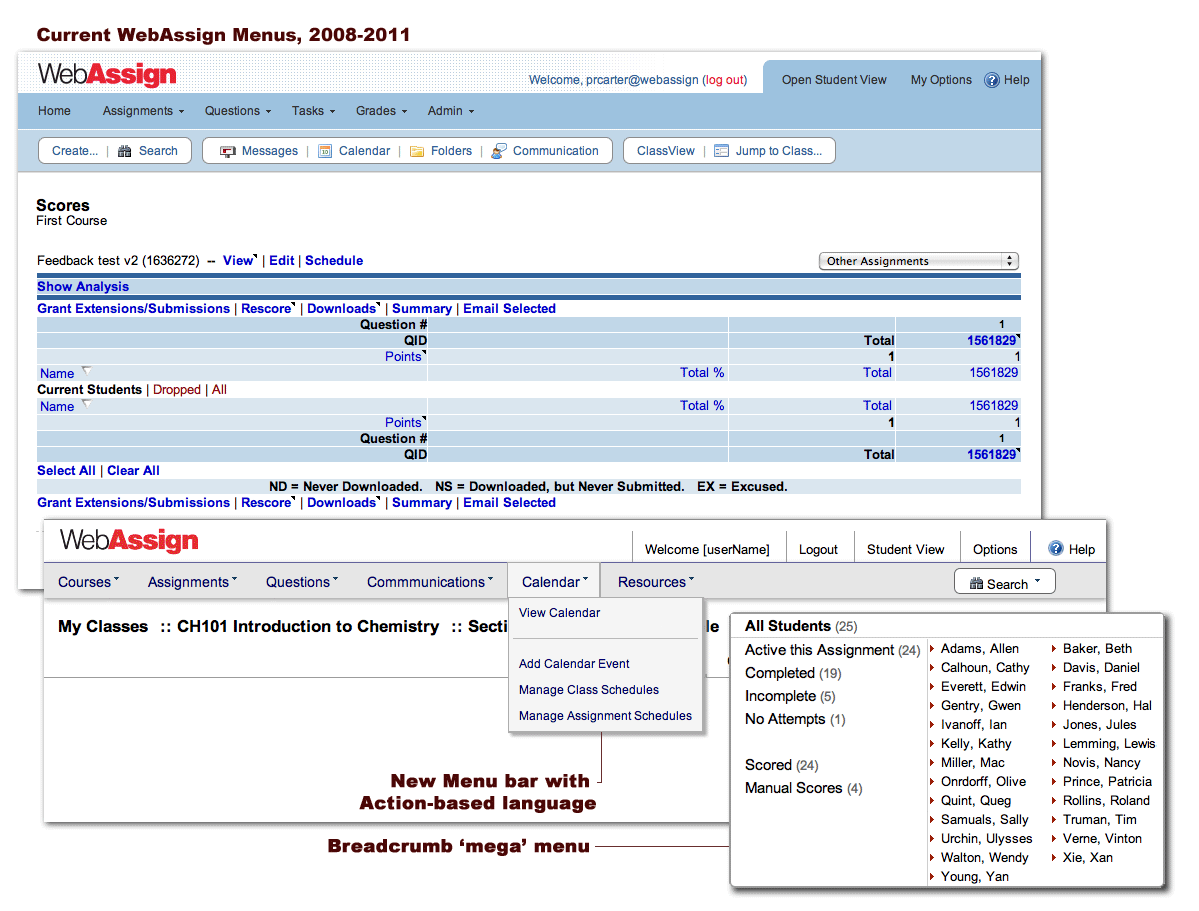Click Logout in the new header

818,549
